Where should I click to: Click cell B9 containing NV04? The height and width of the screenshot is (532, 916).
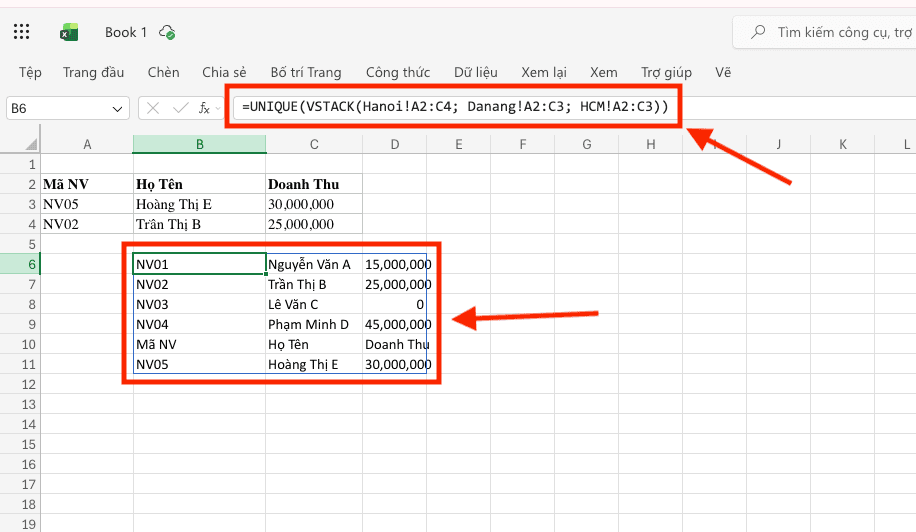click(x=200, y=324)
